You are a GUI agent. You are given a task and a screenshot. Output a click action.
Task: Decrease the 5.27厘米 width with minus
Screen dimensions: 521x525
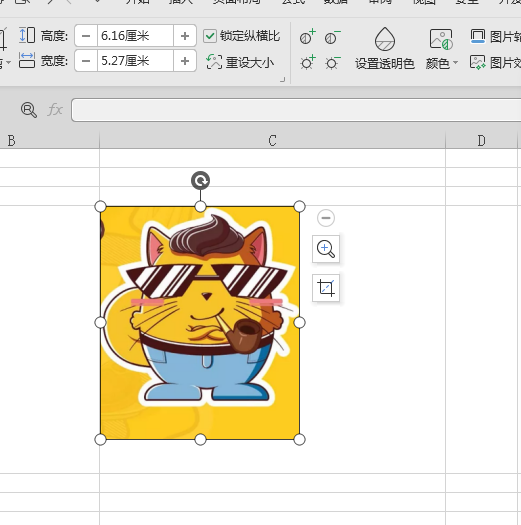86,61
